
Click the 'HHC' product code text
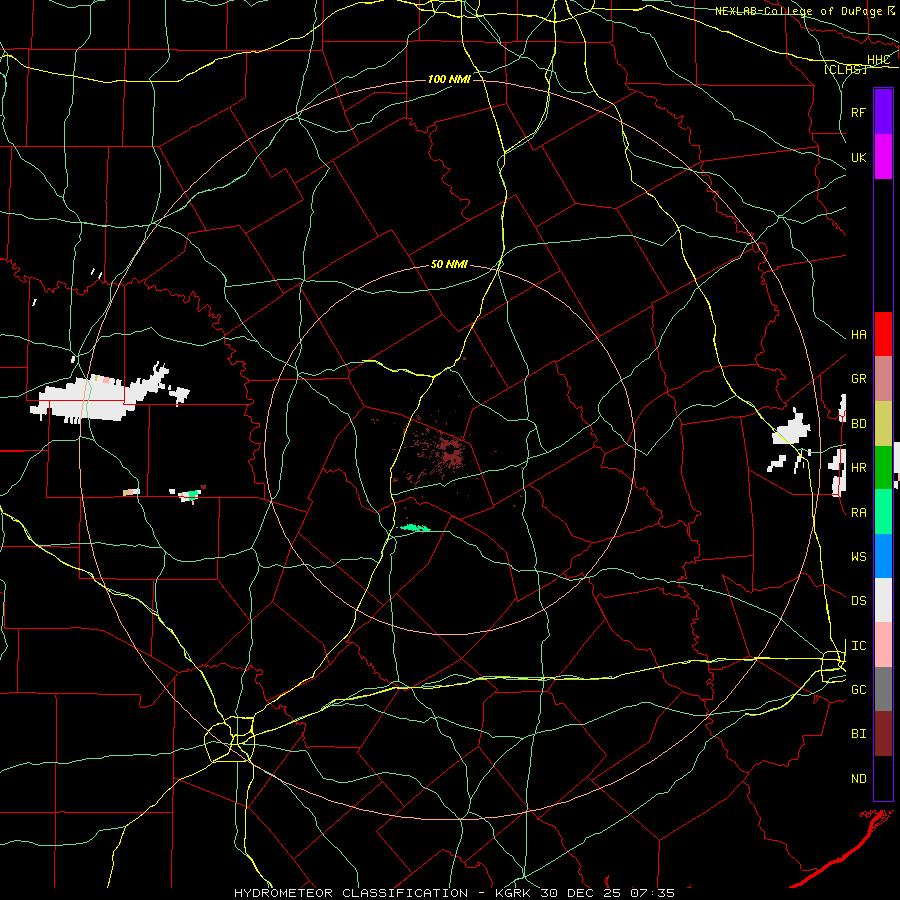[878, 60]
